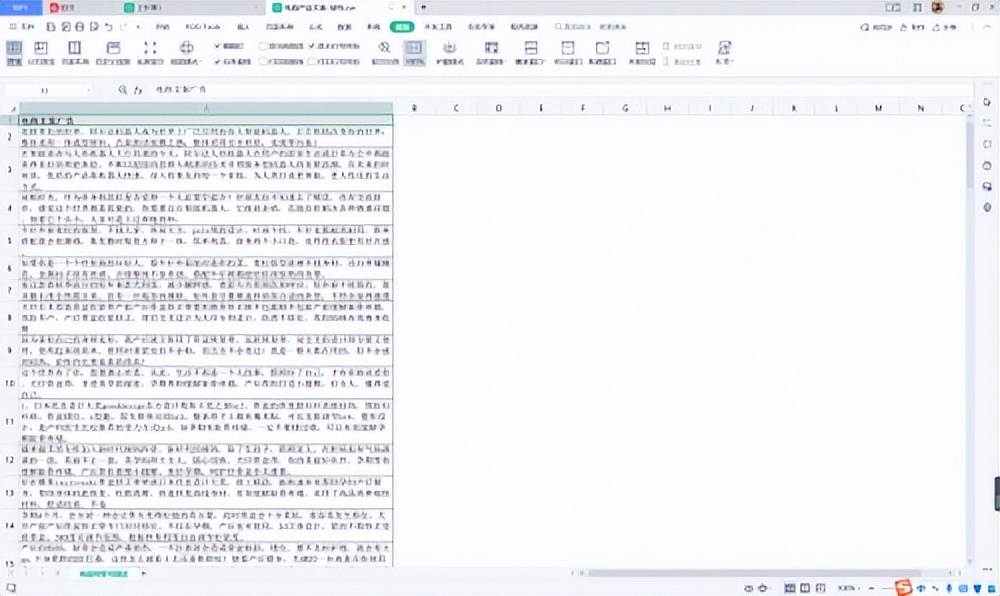Switch to Page Layout view
This screenshot has height=596, width=1000.
point(75,53)
